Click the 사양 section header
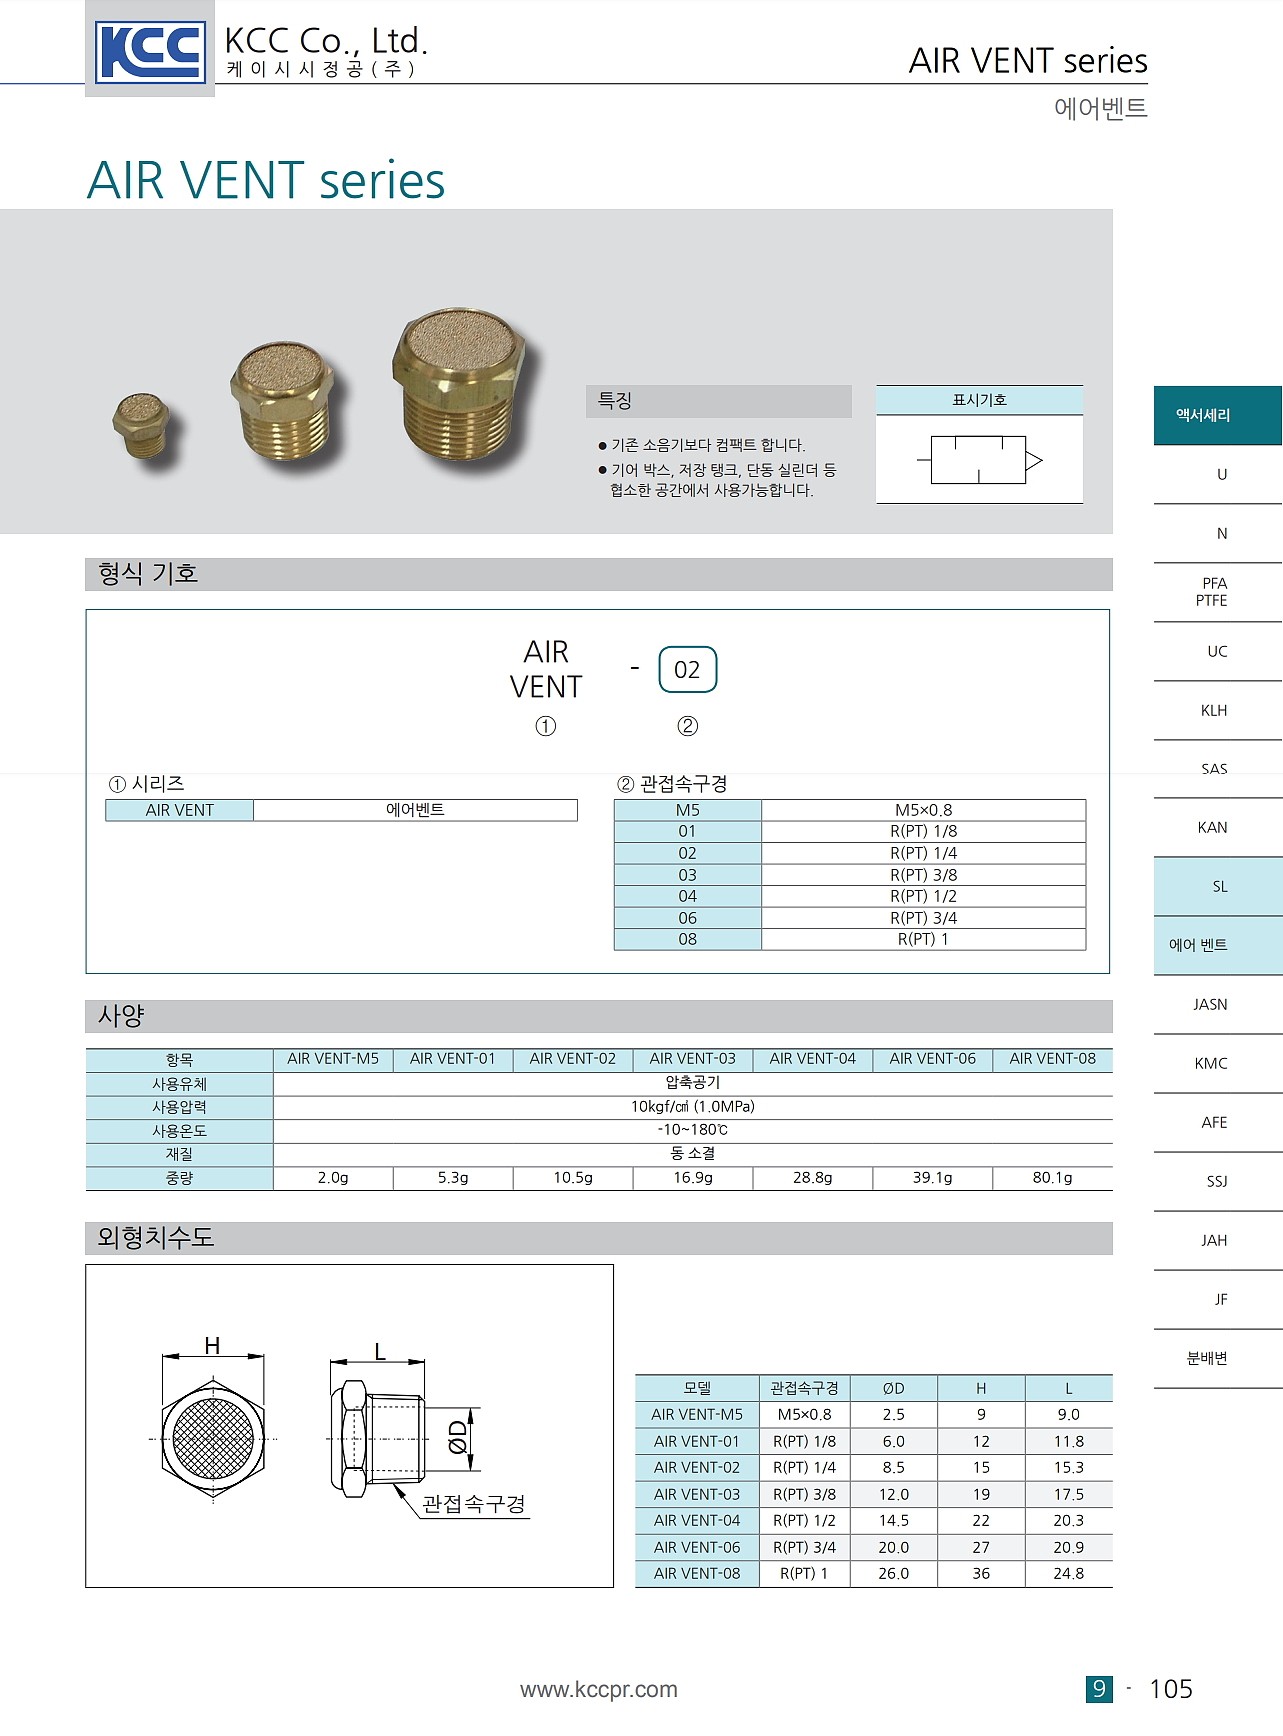1283x1736 pixels. pos(598,1016)
